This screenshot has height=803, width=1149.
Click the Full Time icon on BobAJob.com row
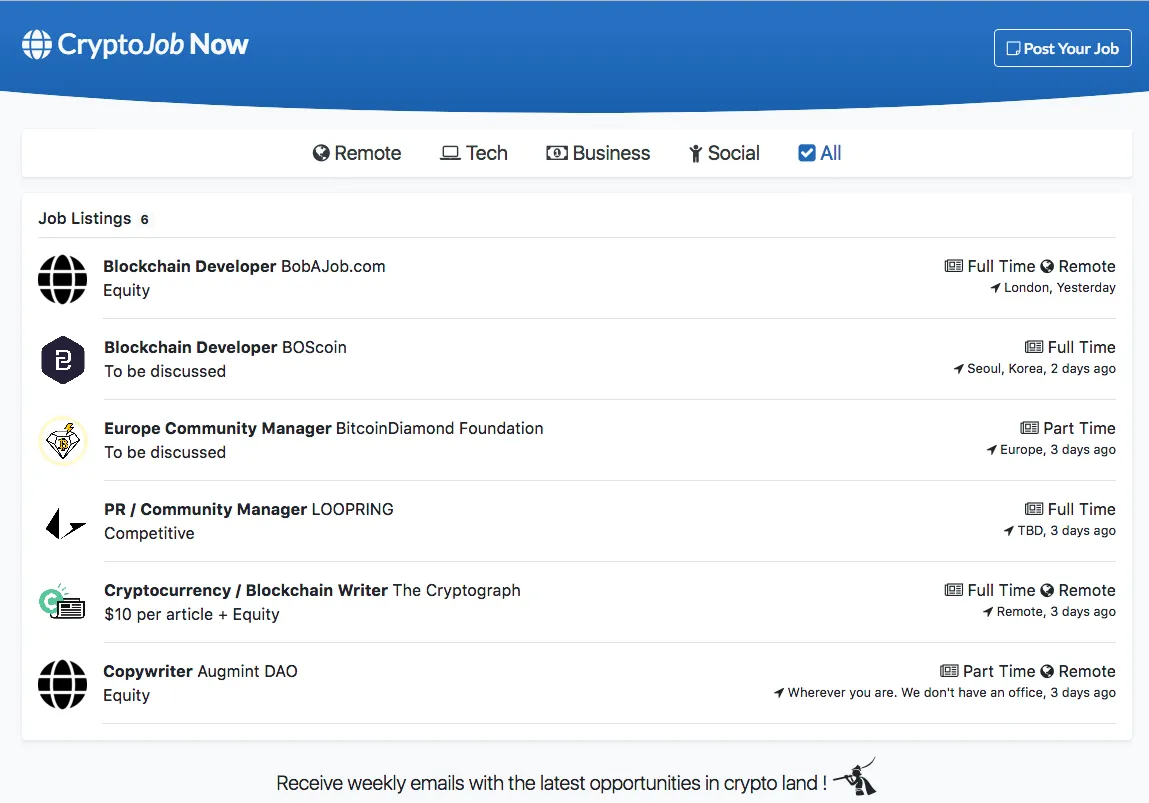953,266
